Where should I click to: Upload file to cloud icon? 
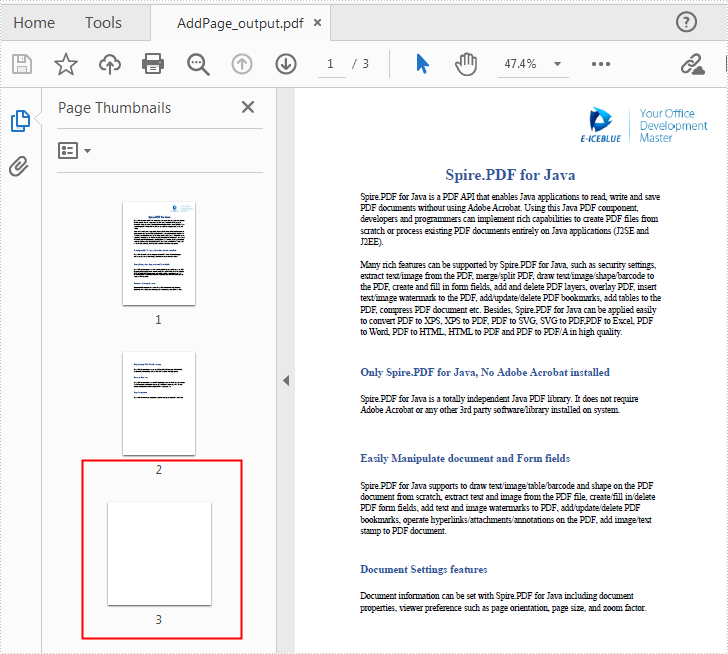[x=110, y=64]
